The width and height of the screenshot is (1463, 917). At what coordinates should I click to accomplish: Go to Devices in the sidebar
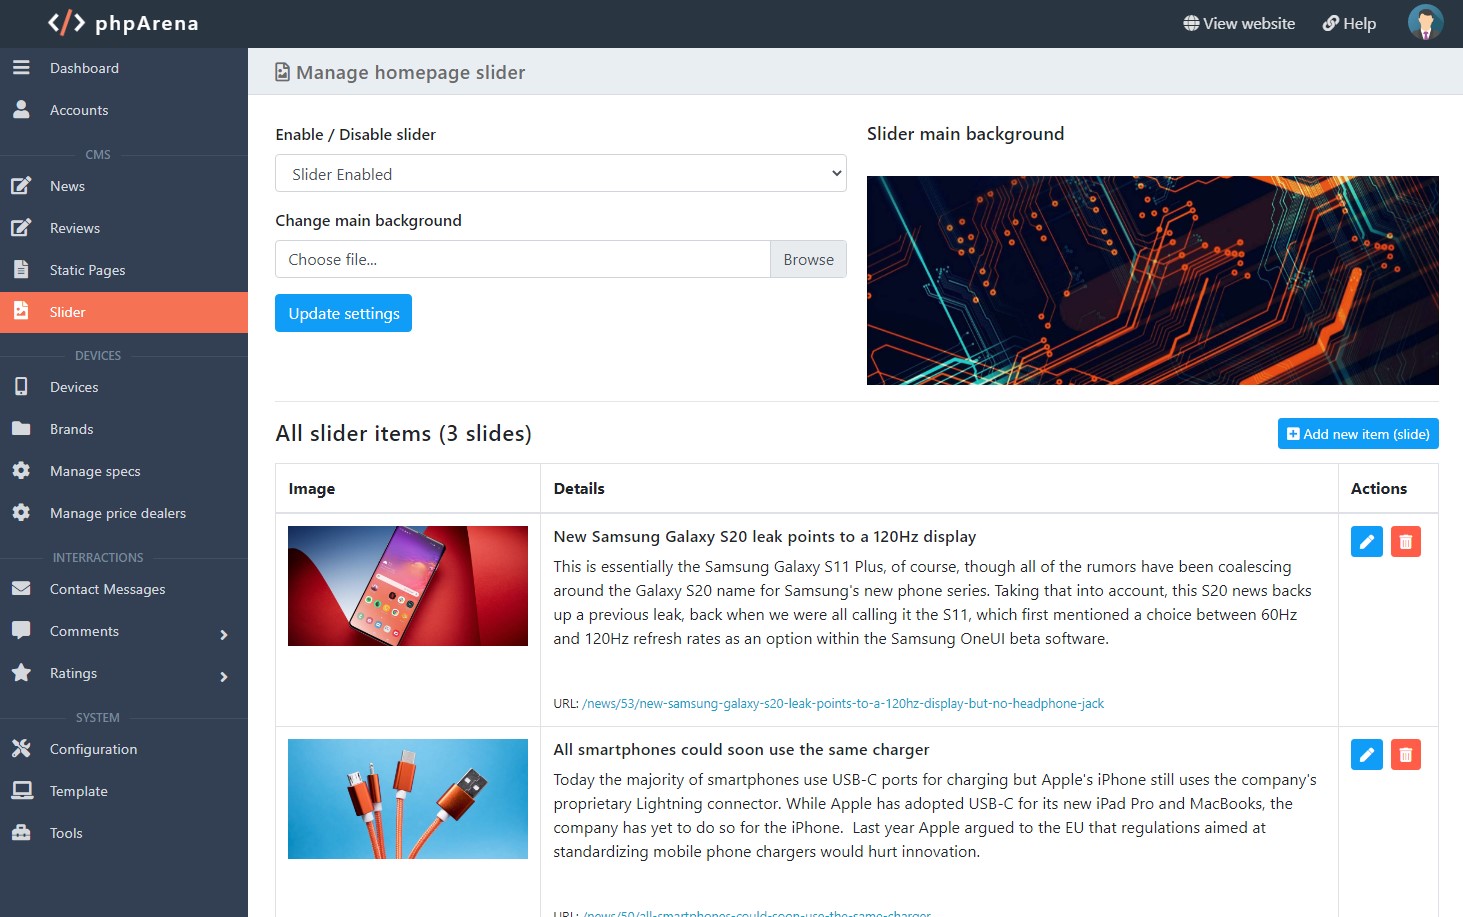tap(74, 387)
